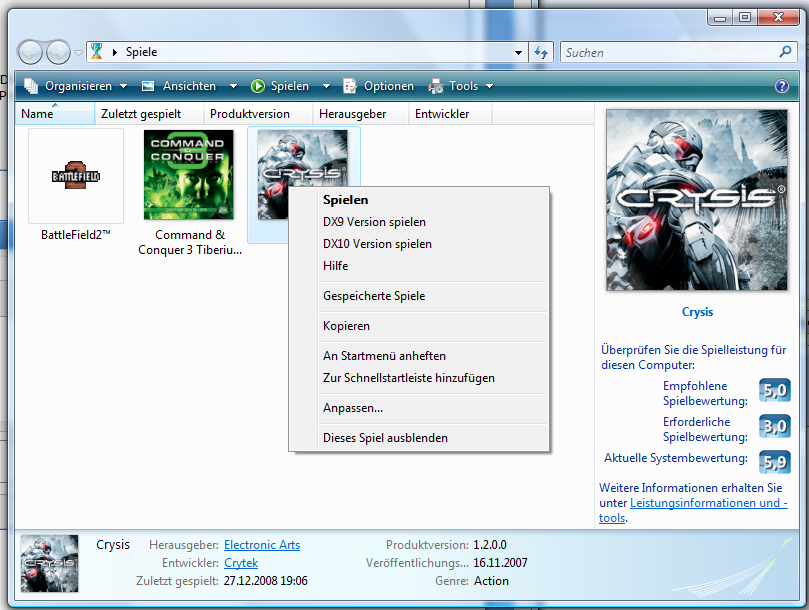Click the Empfohlene Spielbewertung 5,0 badge
This screenshot has height=610, width=809.
pos(775,390)
